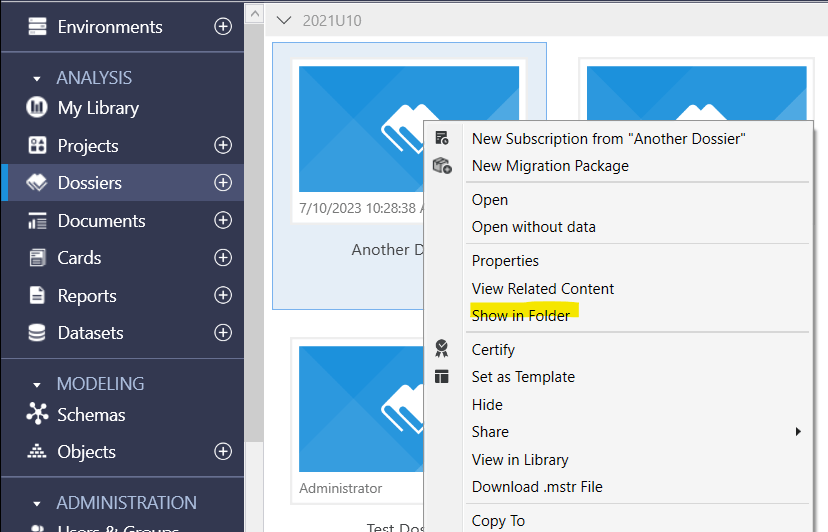Create new document via plus icon
This screenshot has height=532, width=828.
[223, 221]
